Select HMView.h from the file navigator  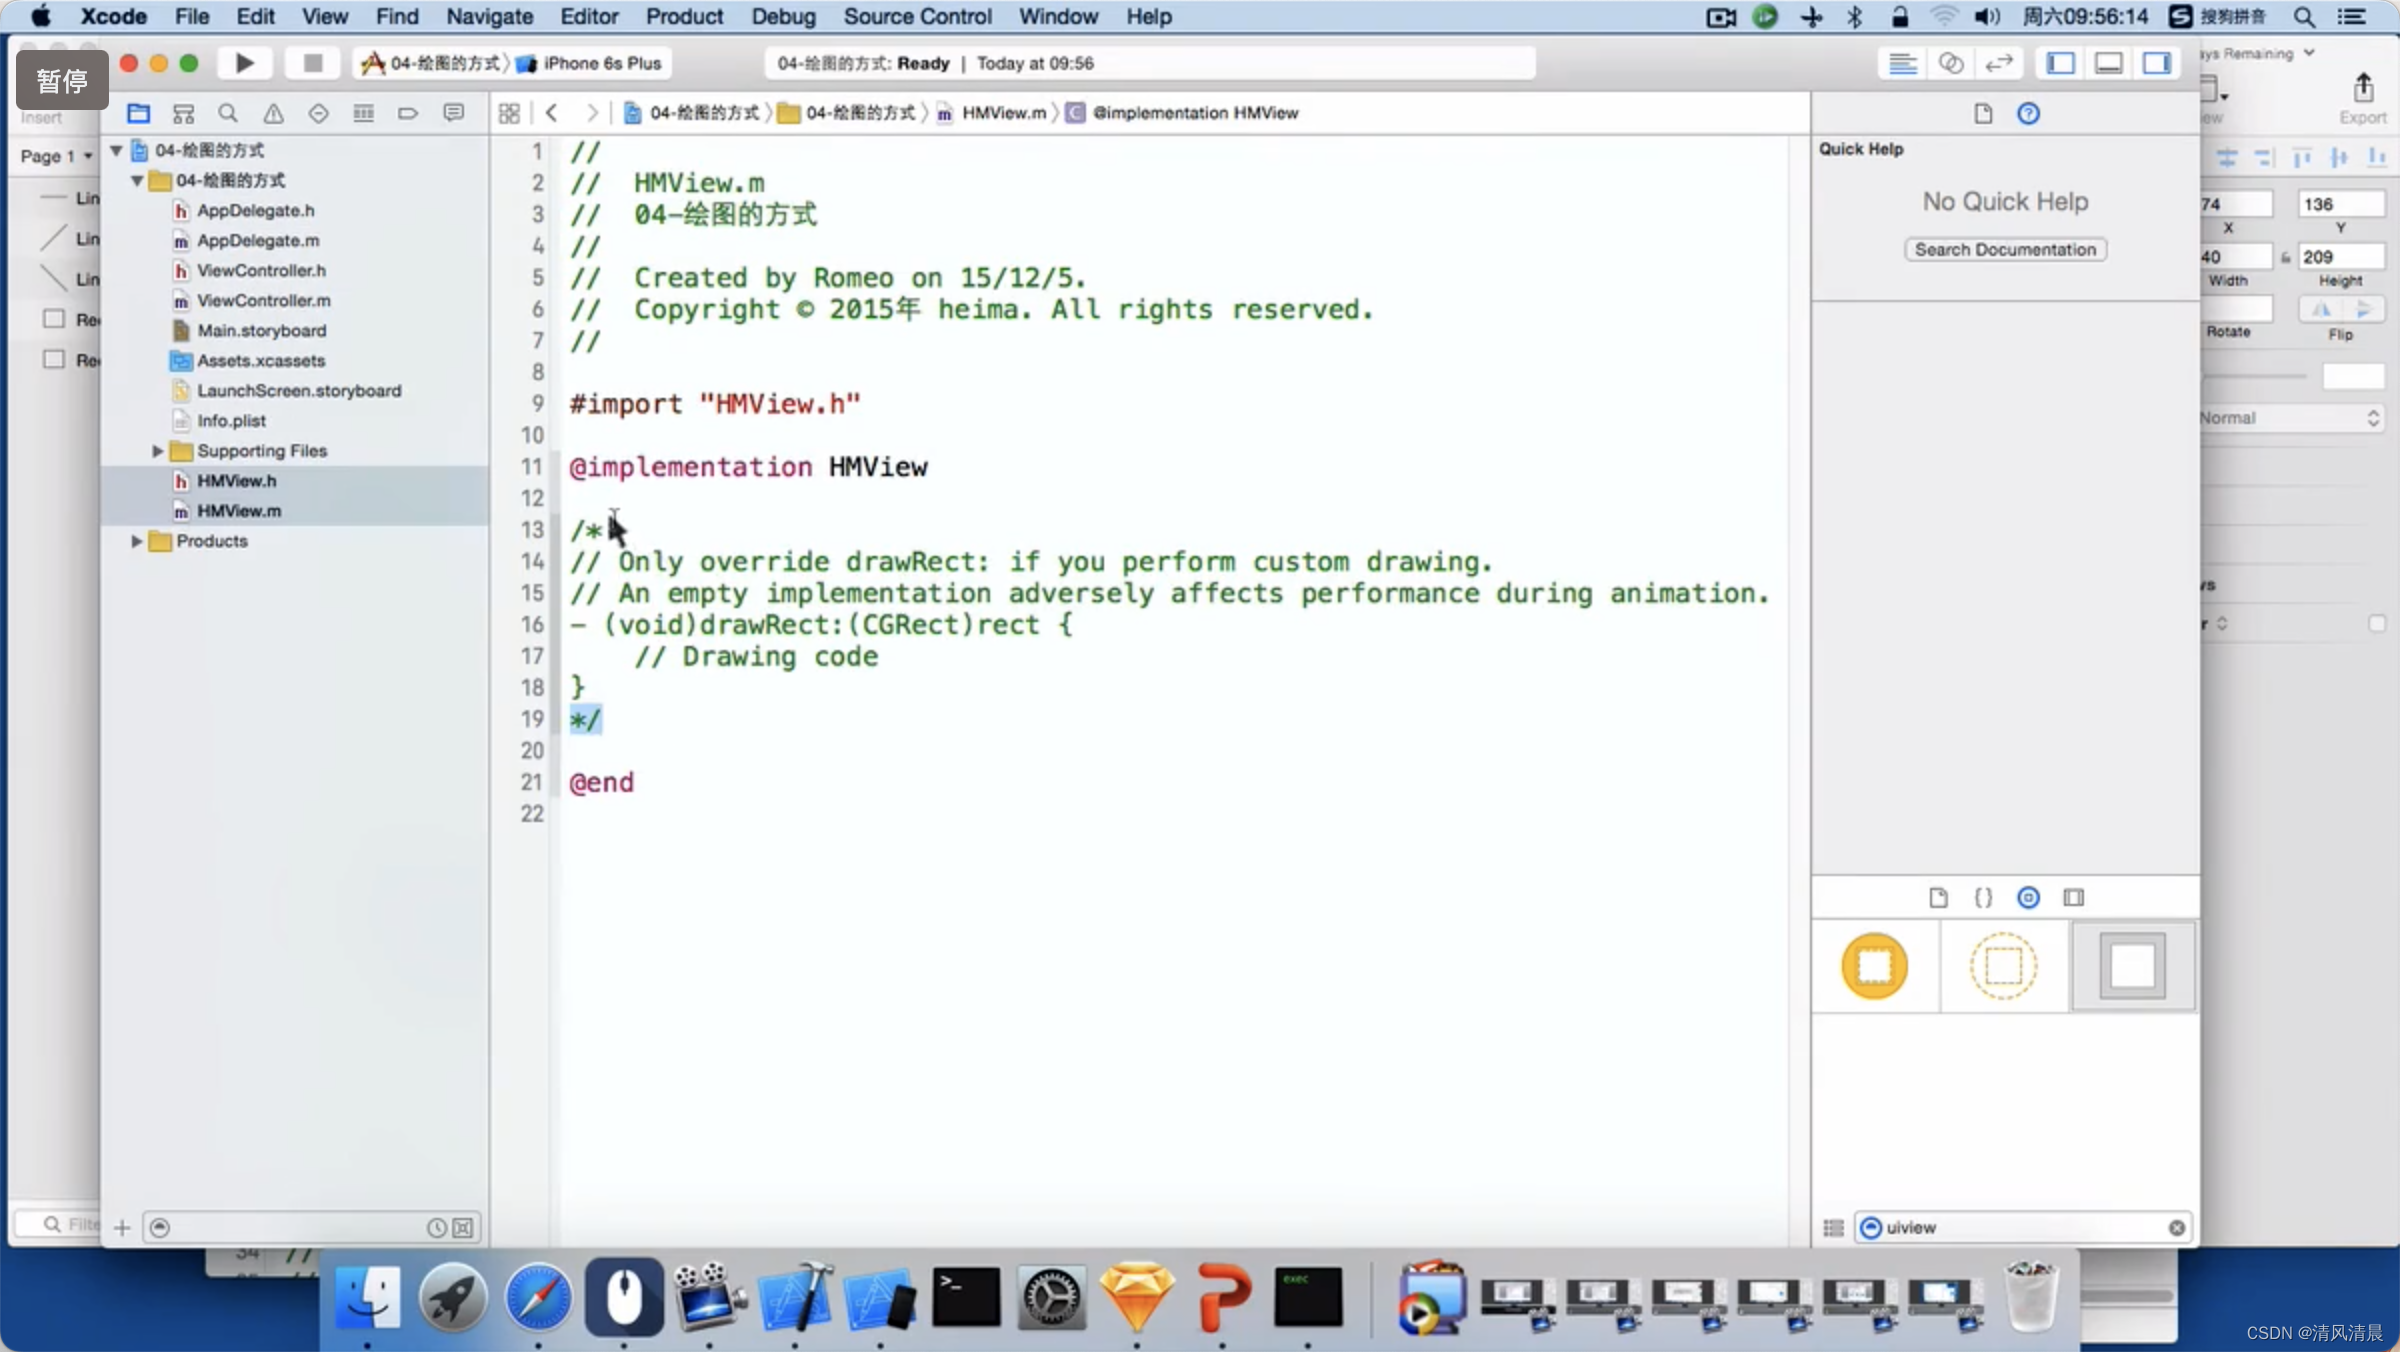(236, 480)
